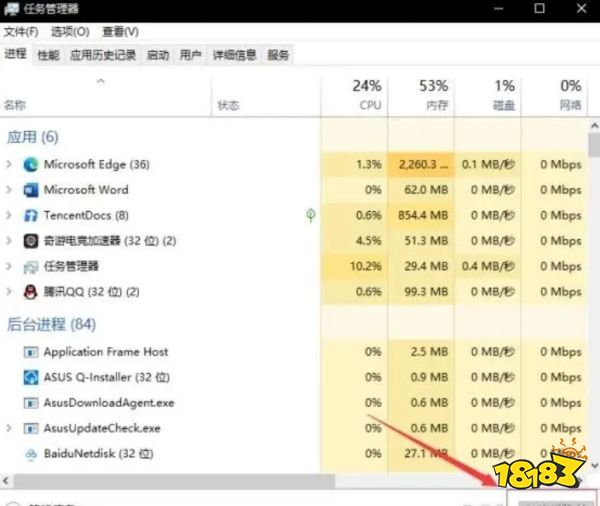Select the Application Frame Host row
This screenshot has height=506, width=600.
click(294, 352)
